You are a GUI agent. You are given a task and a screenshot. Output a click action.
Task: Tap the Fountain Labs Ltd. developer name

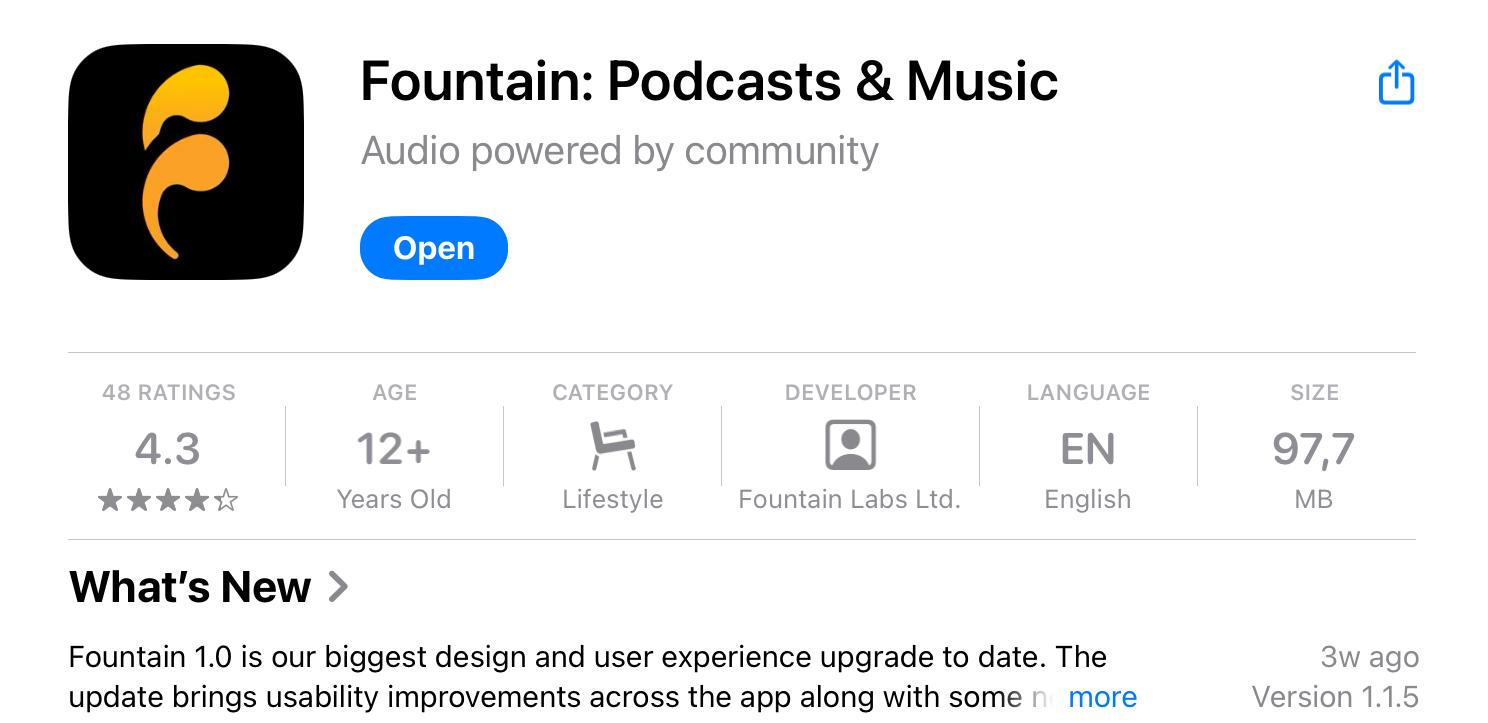pos(850,499)
